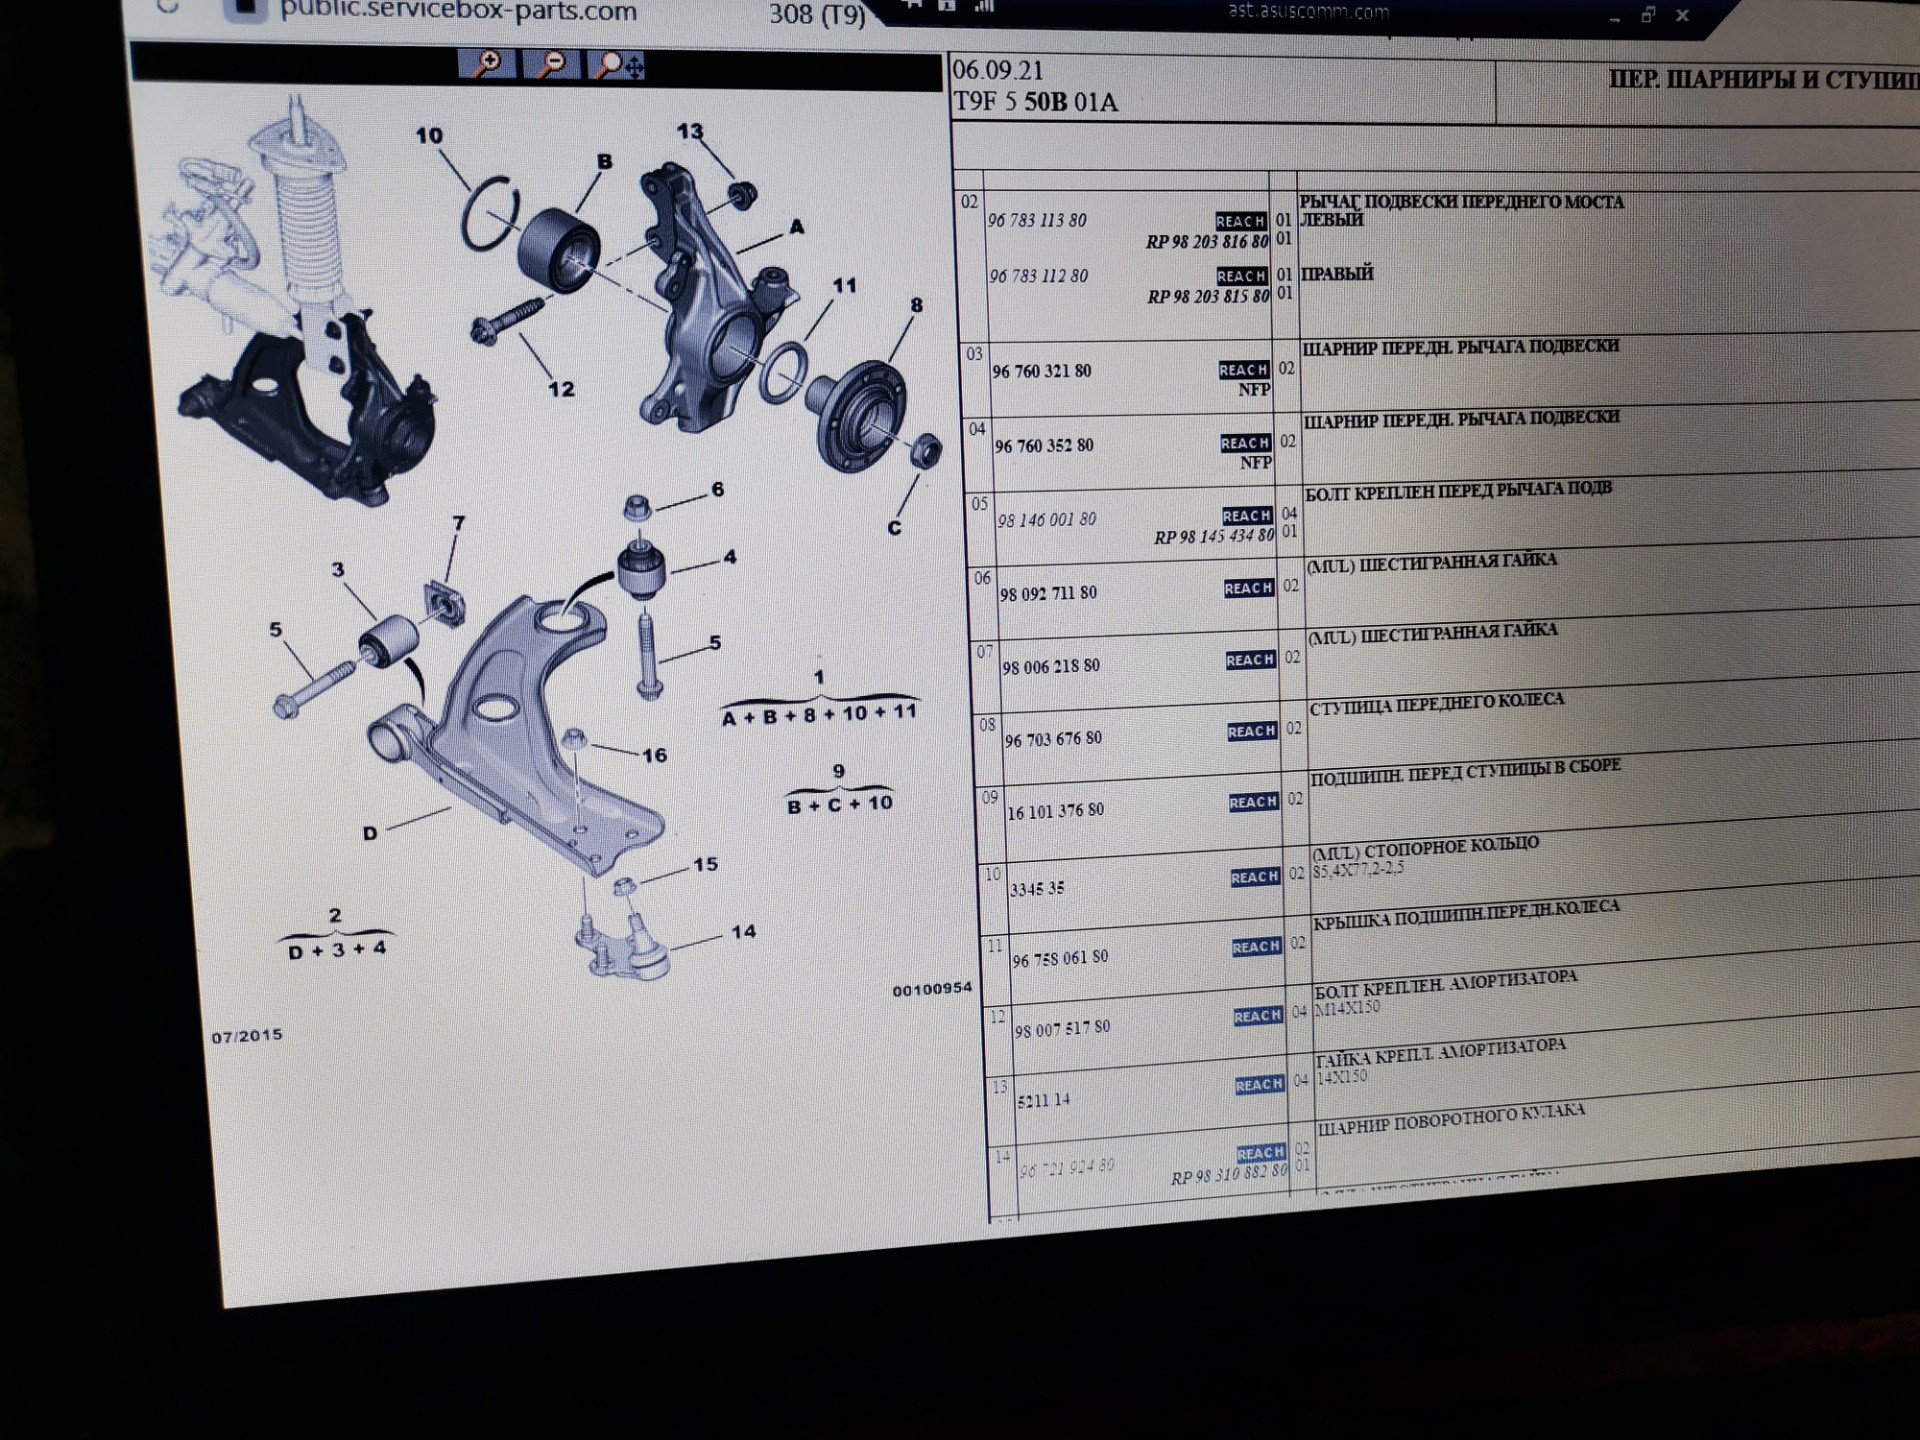Click the 308 (T9) vehicle title
Image resolution: width=1920 pixels, height=1440 pixels.
click(816, 15)
